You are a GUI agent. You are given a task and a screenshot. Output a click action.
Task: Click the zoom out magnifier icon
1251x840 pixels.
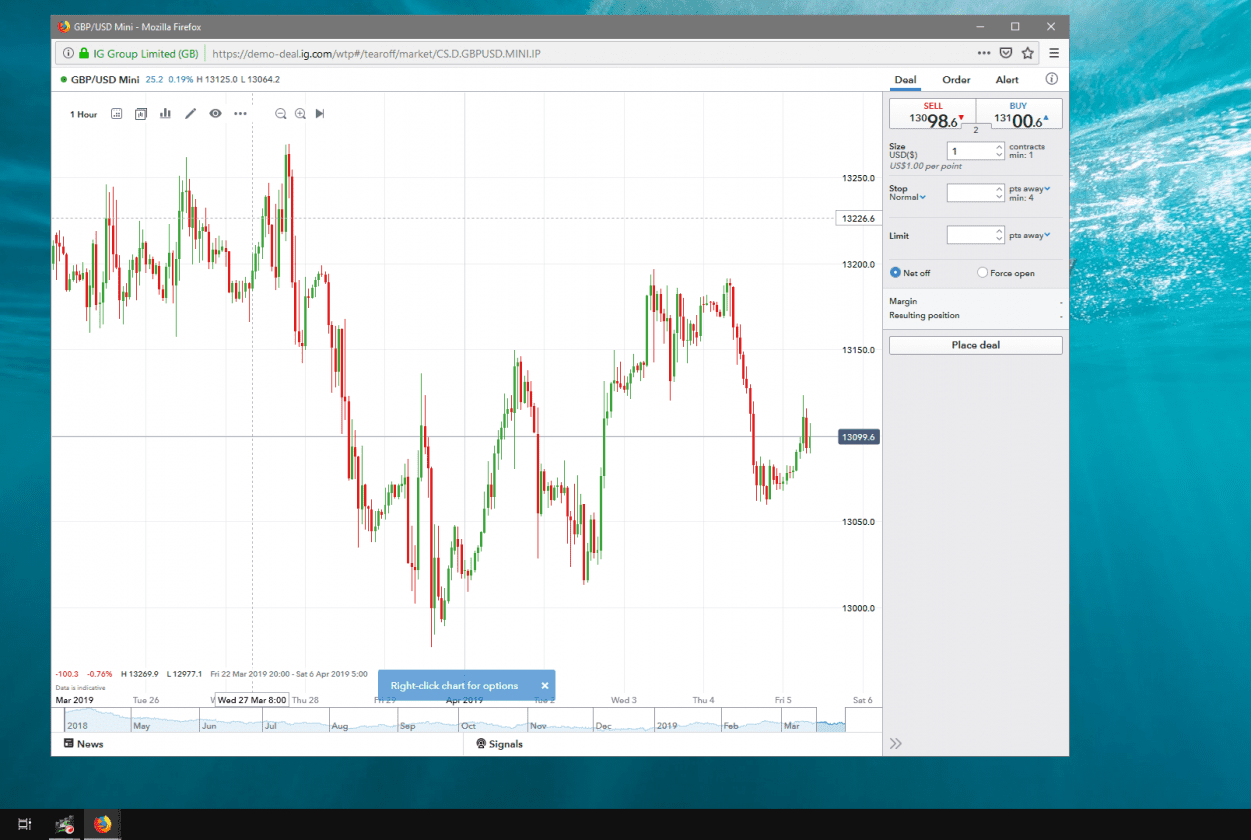pyautogui.click(x=281, y=114)
